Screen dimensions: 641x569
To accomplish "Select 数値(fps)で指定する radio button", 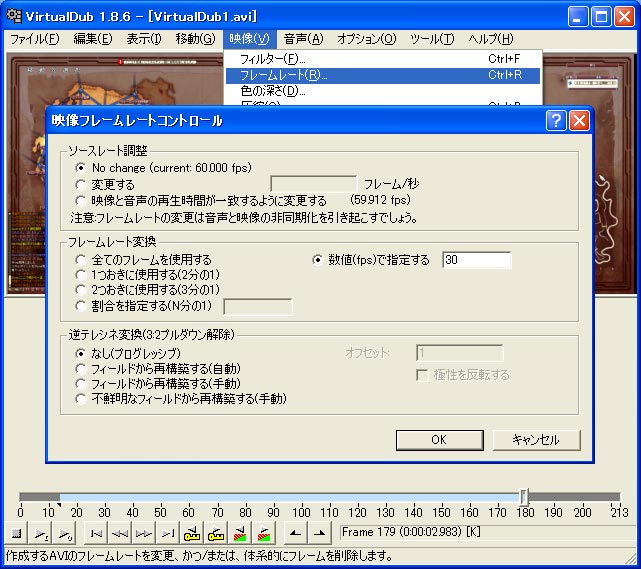I will [x=371, y=260].
